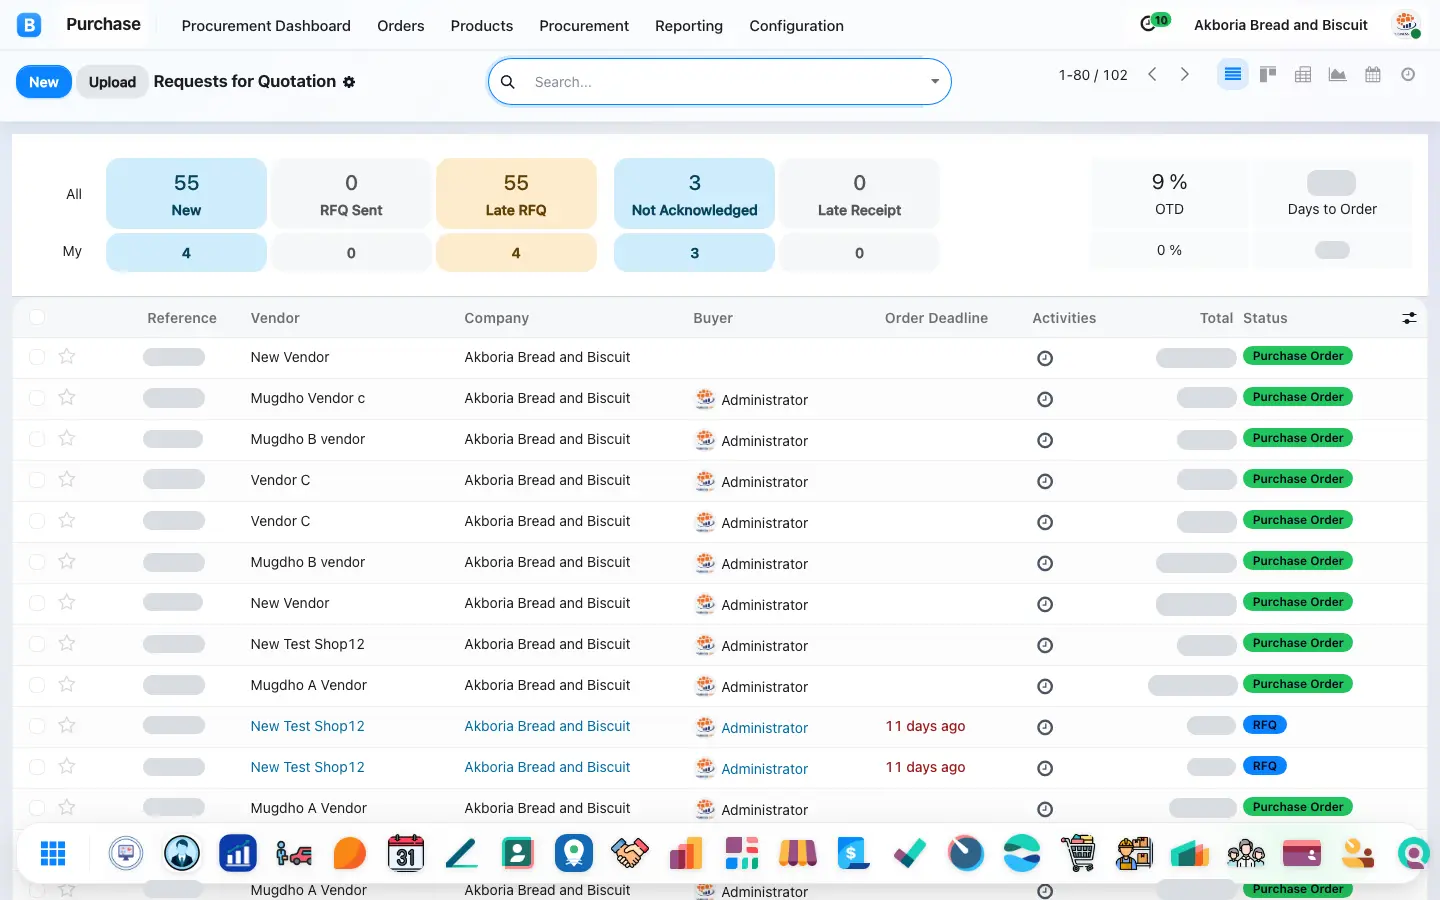Open the Calendar app with 31 in dock
This screenshot has width=1440, height=900.
[x=406, y=853]
